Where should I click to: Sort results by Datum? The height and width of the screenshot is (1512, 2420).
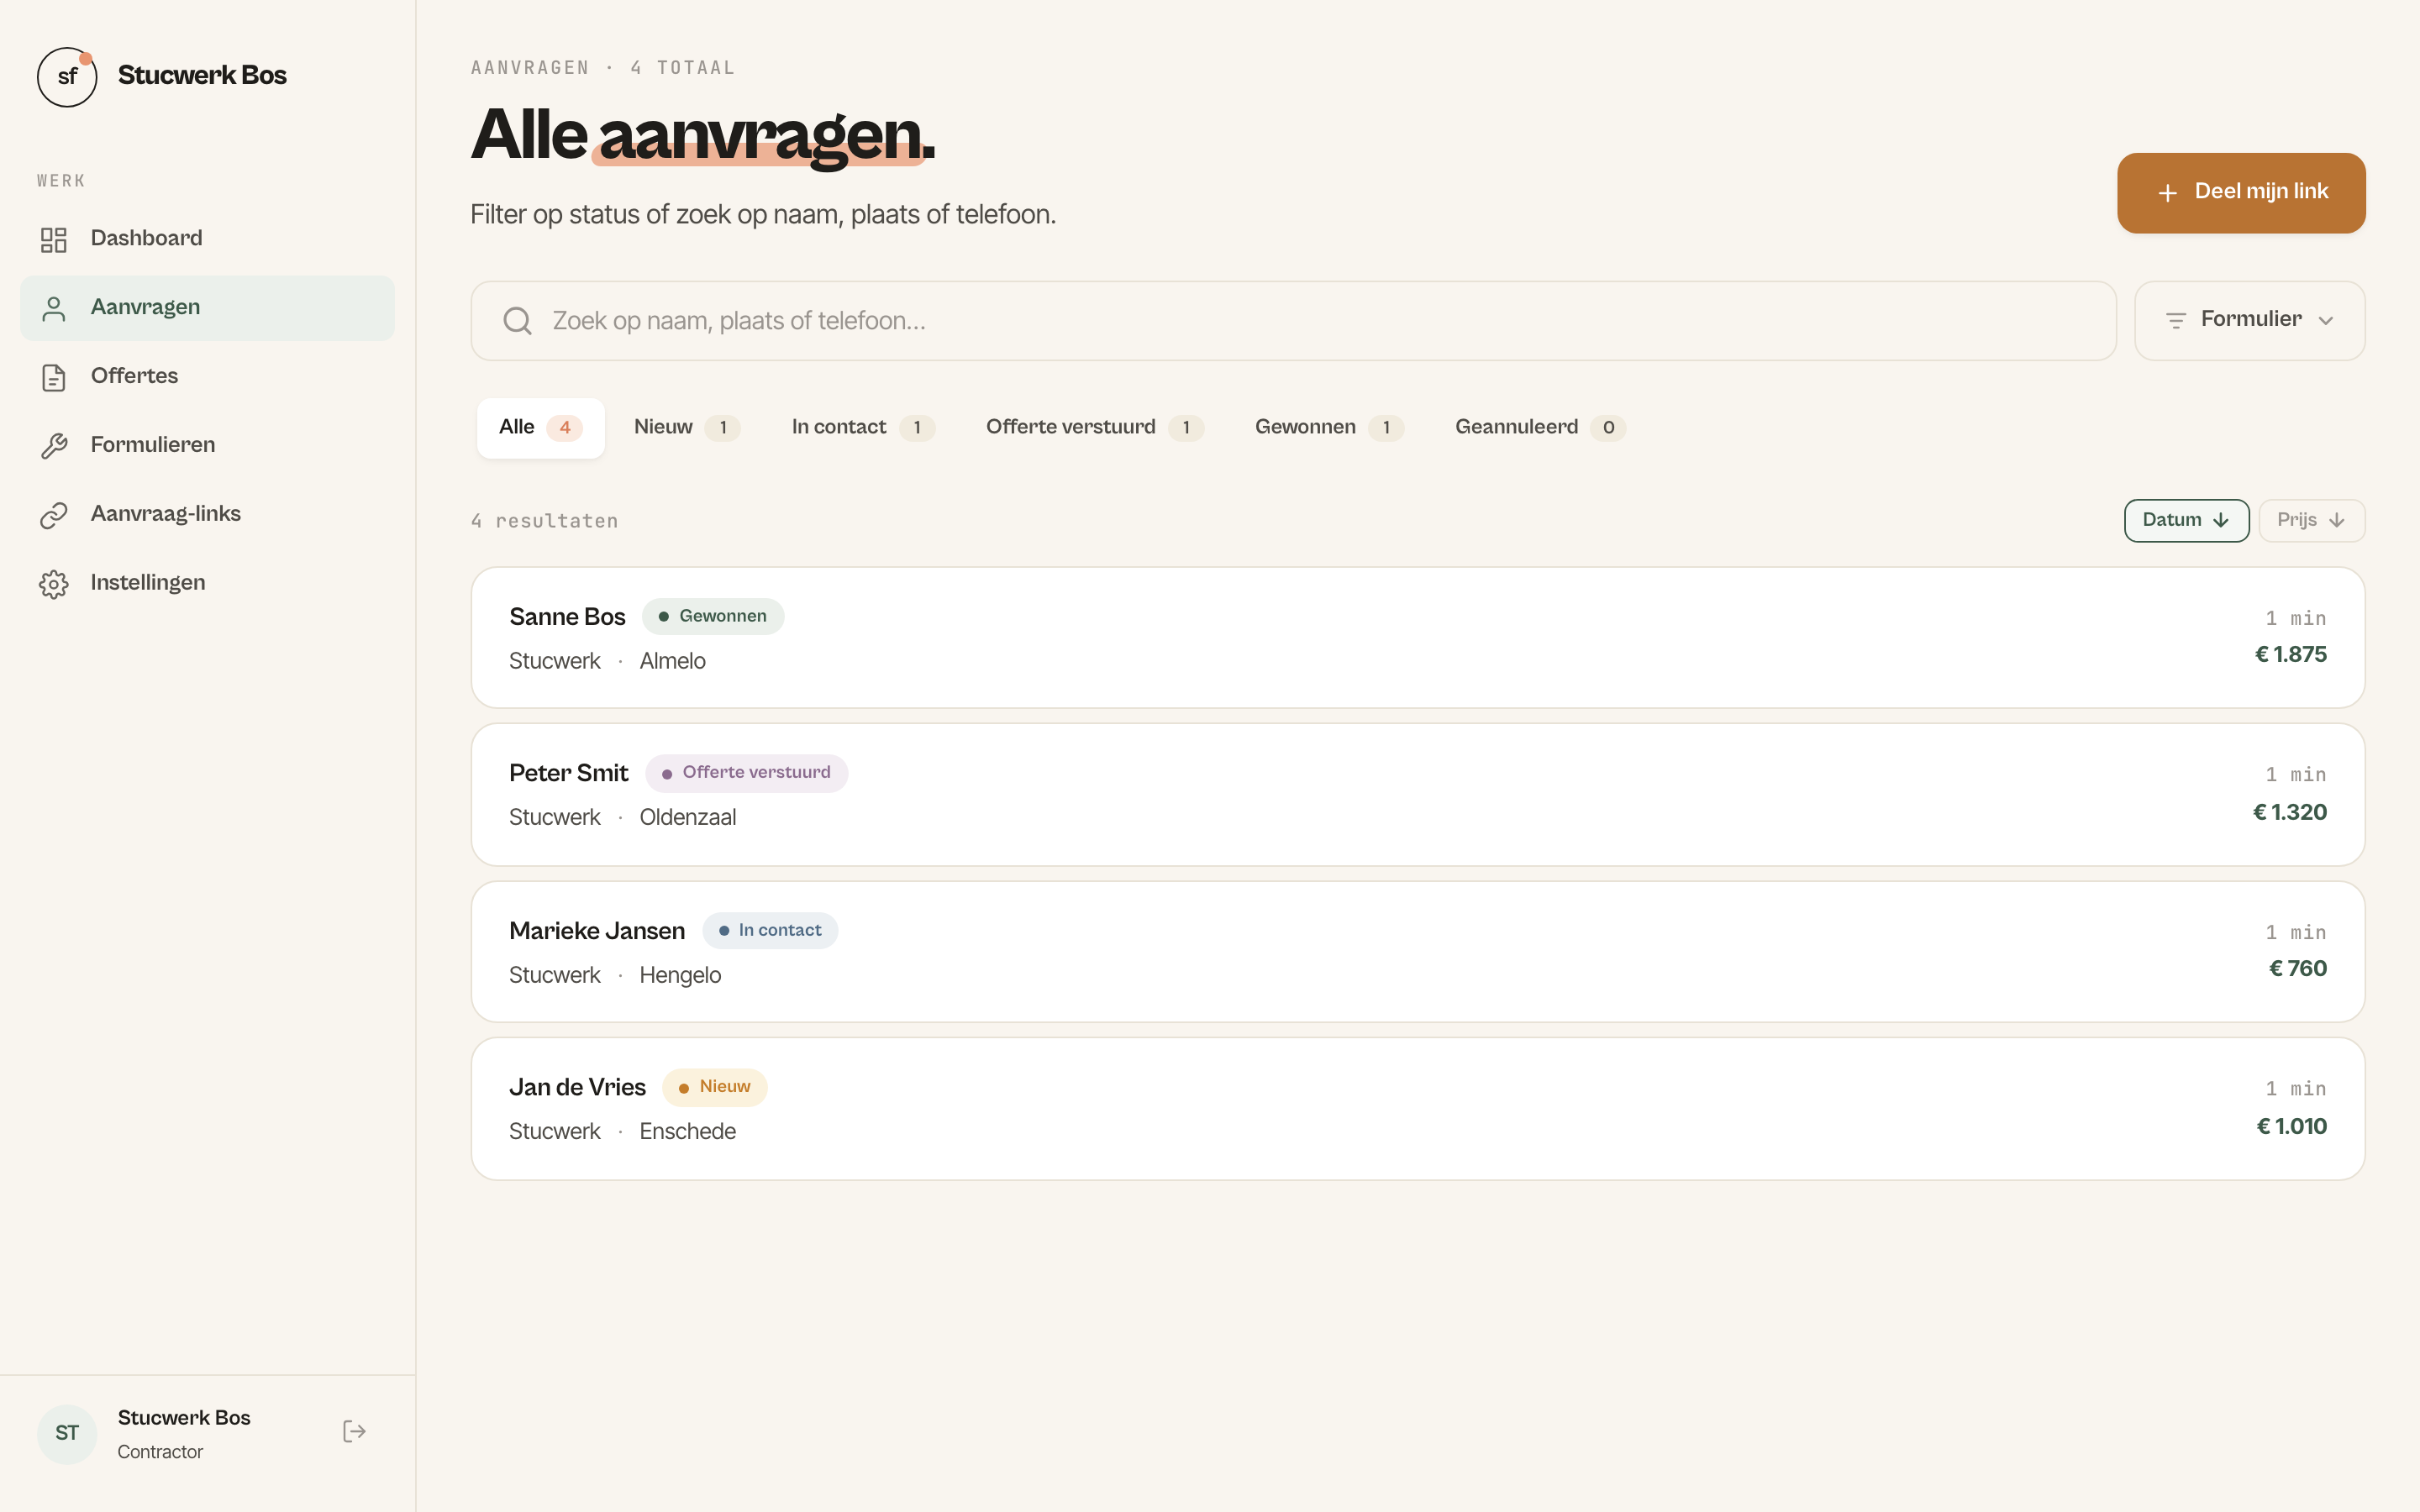click(x=2186, y=520)
